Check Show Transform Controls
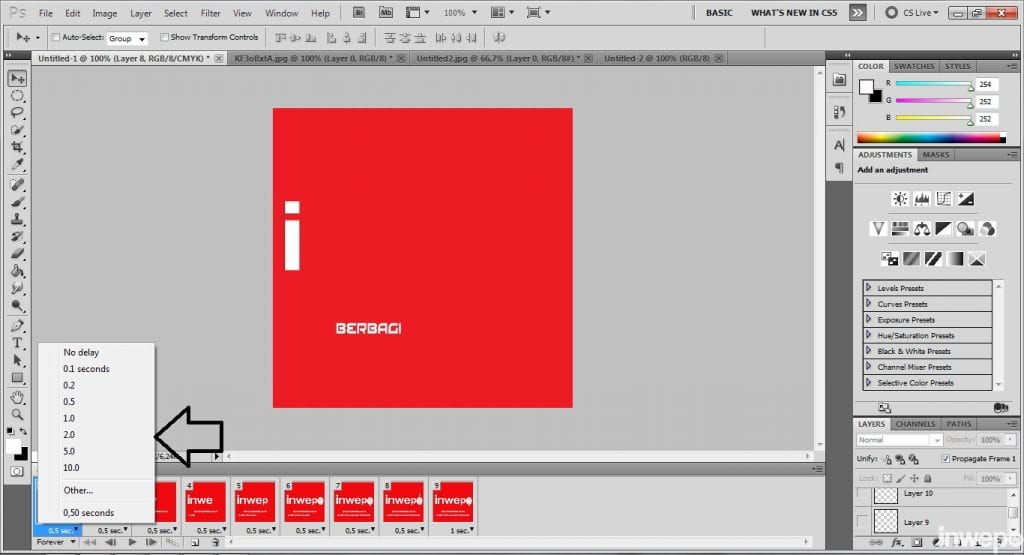Screen dimensions: 1024x555 pos(164,37)
